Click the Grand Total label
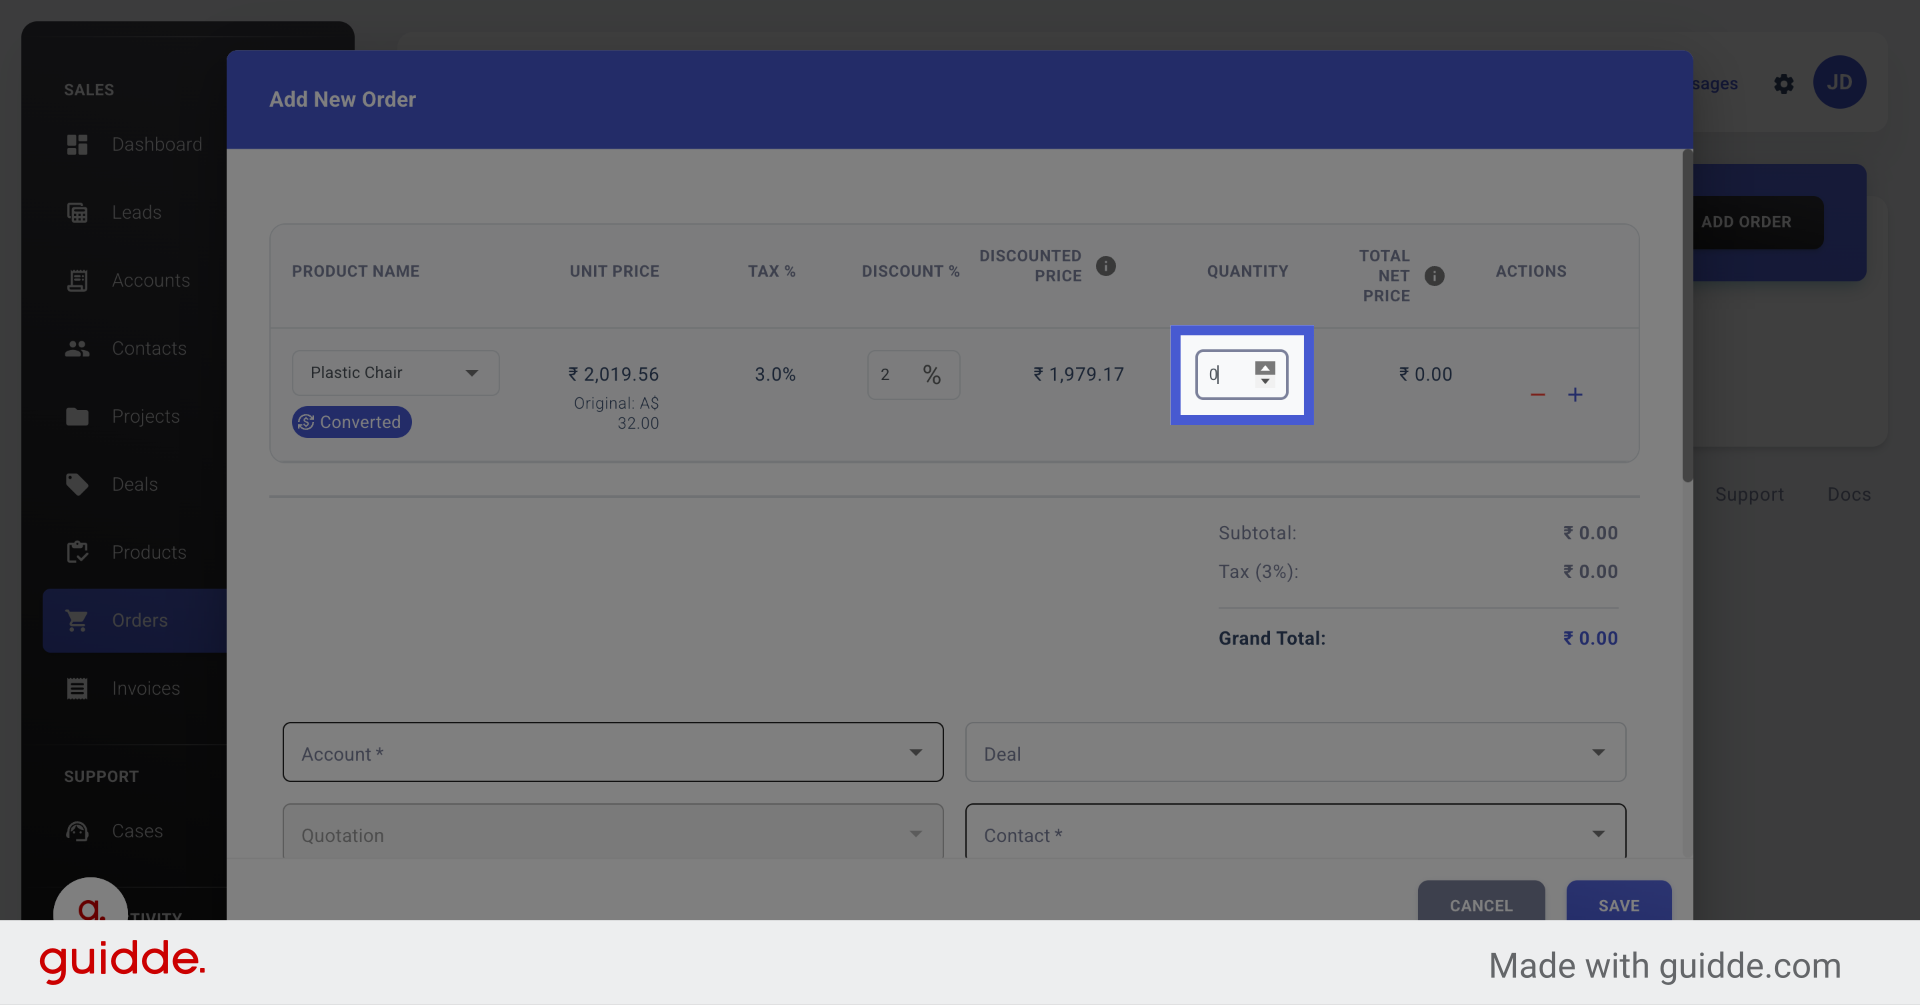The height and width of the screenshot is (1005, 1920). click(x=1272, y=638)
